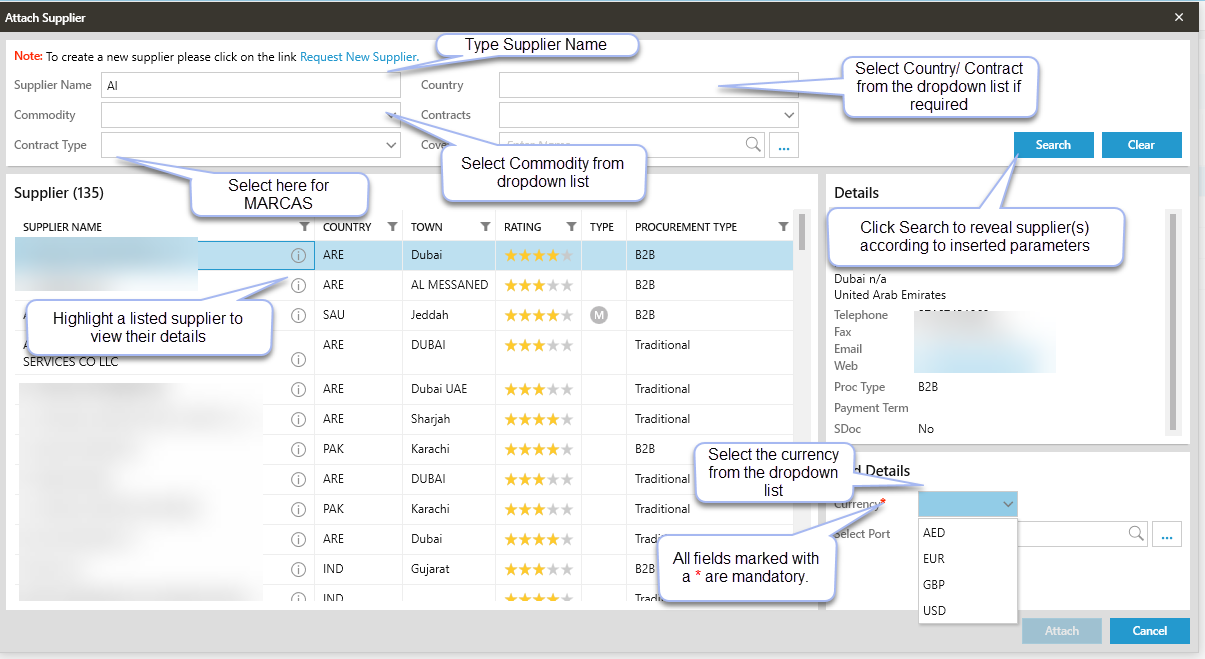Open the Town column filter icon

[x=485, y=227]
